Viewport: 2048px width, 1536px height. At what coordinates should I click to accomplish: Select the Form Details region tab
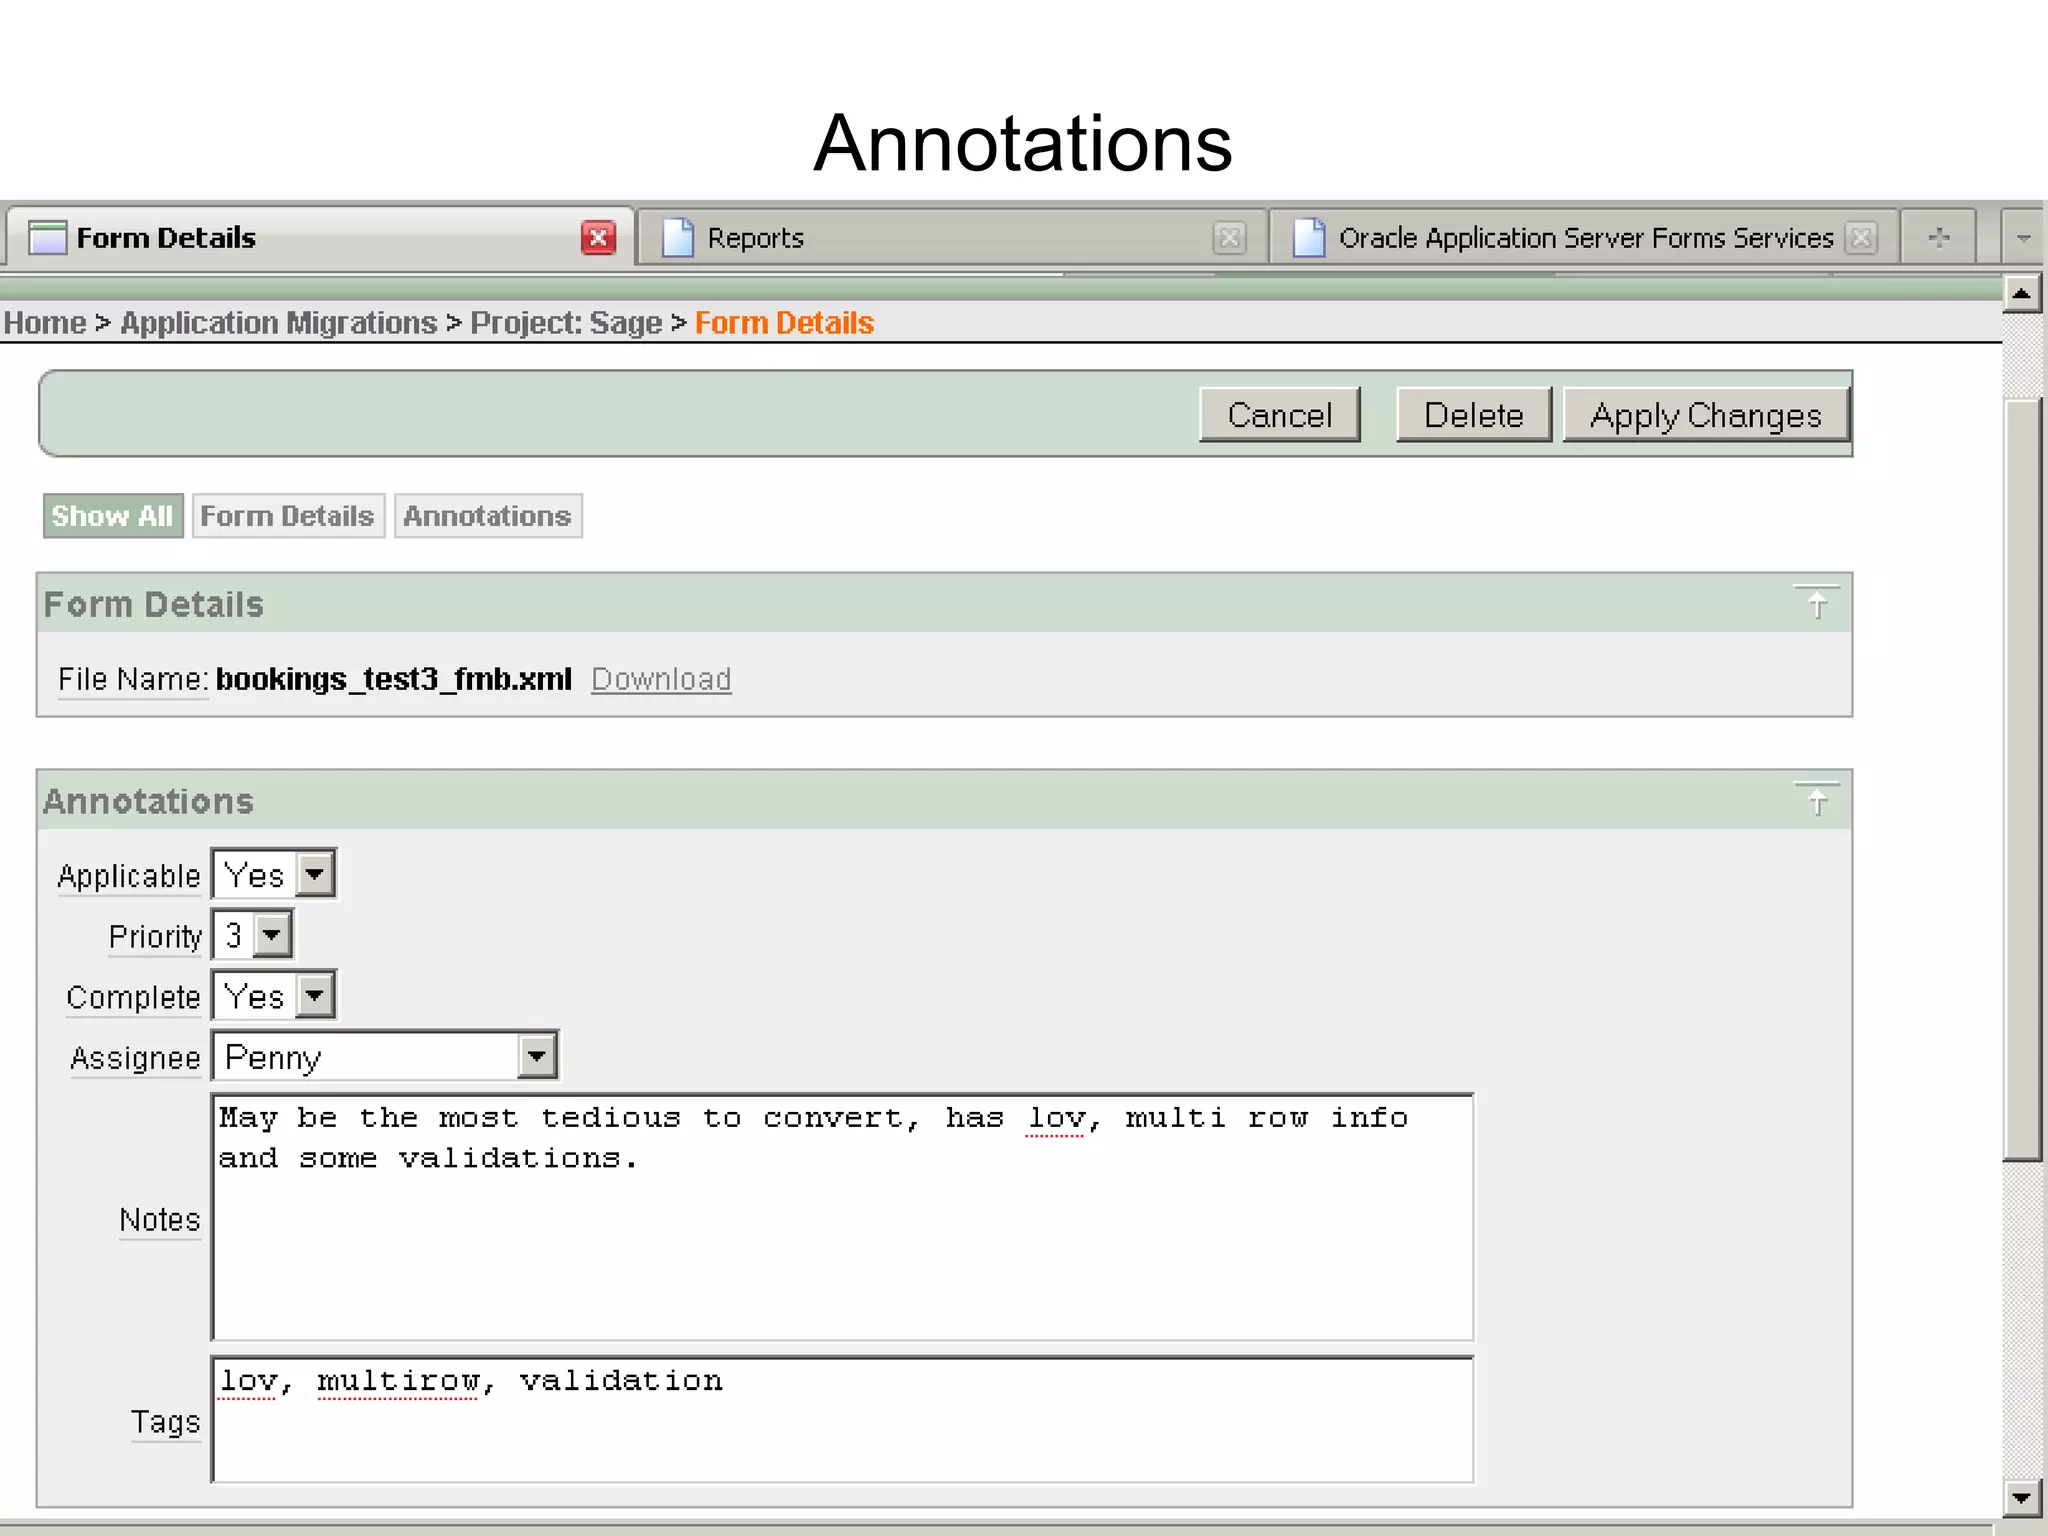(288, 516)
